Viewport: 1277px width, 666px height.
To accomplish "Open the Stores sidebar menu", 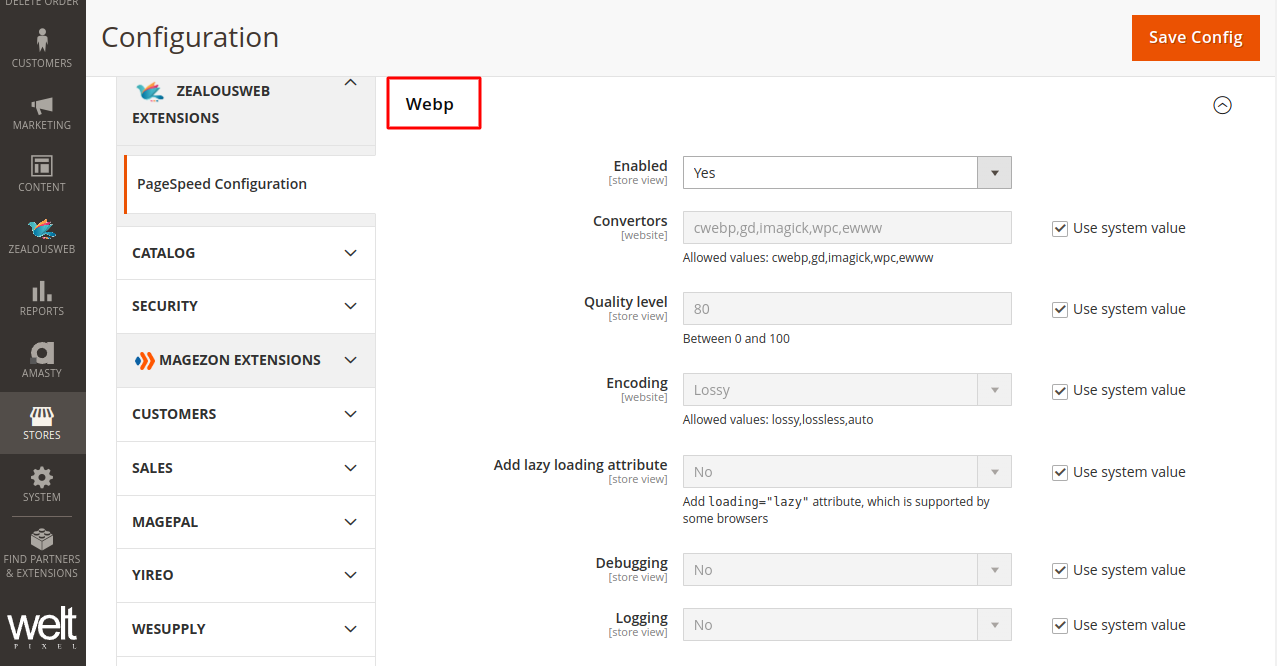I will point(42,422).
